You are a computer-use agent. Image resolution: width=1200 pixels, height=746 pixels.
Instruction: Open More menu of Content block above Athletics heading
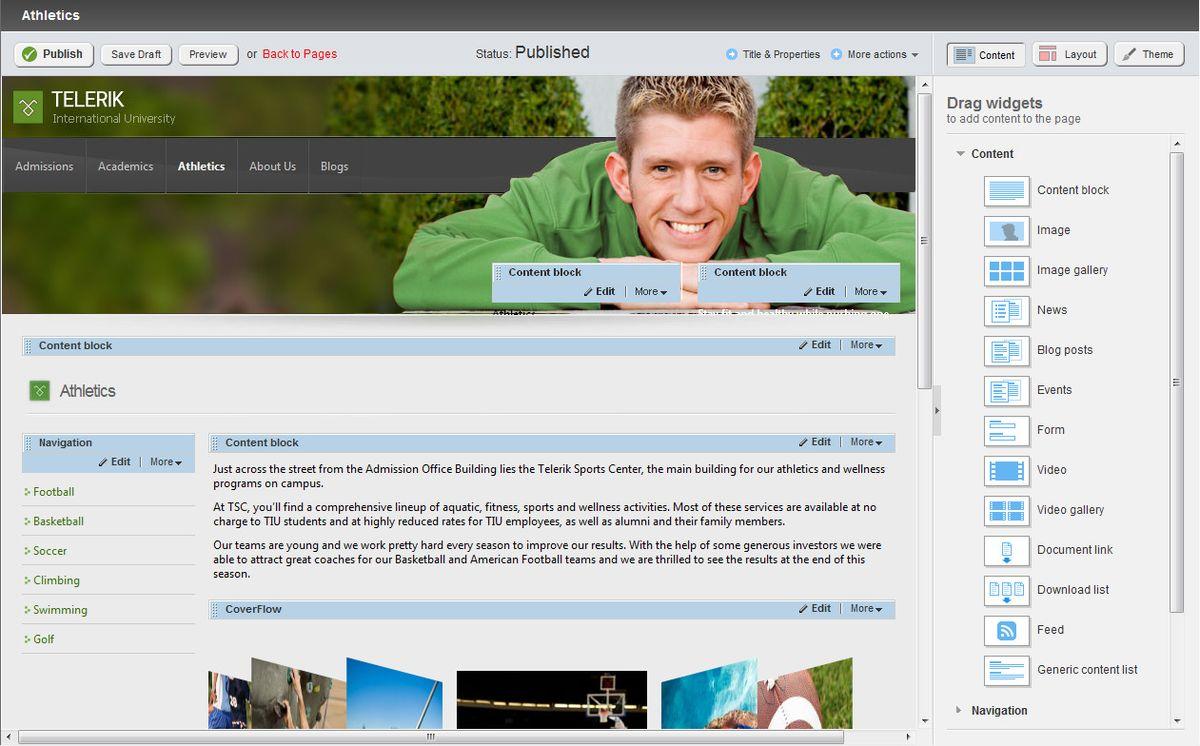(866, 345)
